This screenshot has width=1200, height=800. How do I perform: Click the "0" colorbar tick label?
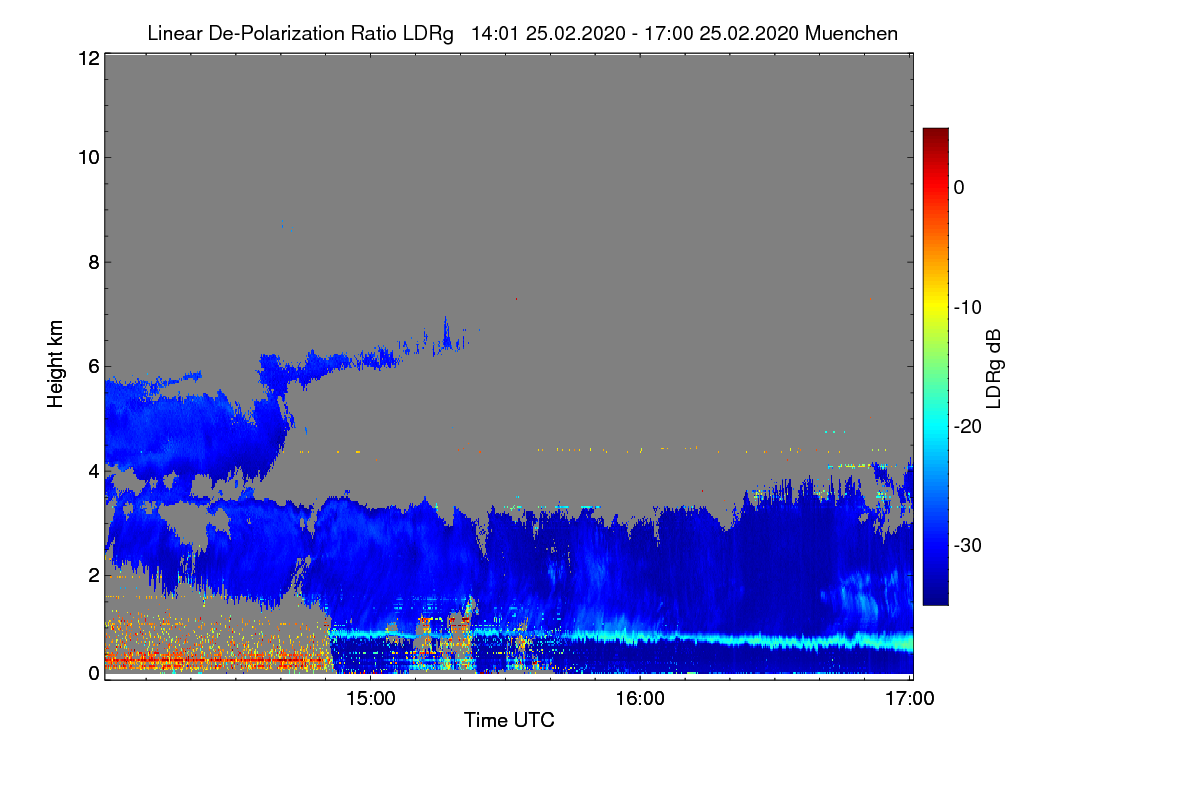point(959,187)
